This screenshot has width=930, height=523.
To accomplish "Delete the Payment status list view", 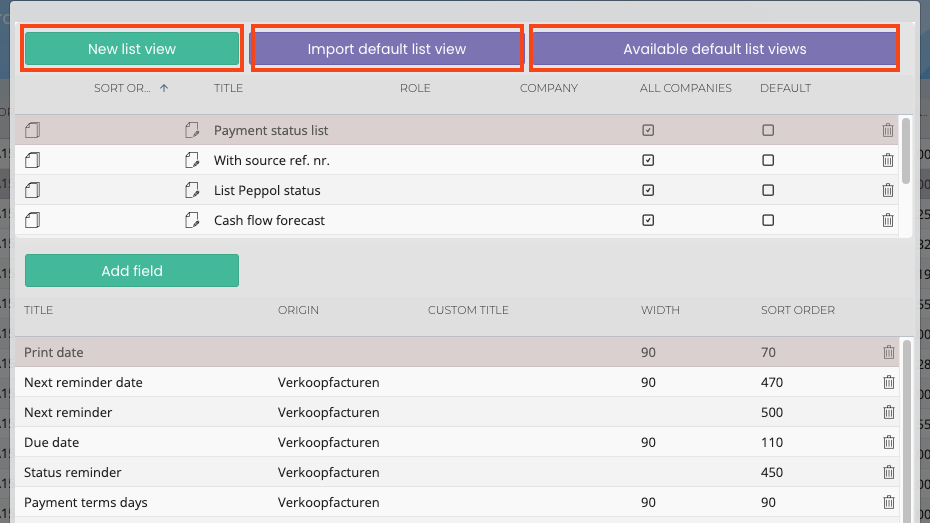I will click(888, 130).
